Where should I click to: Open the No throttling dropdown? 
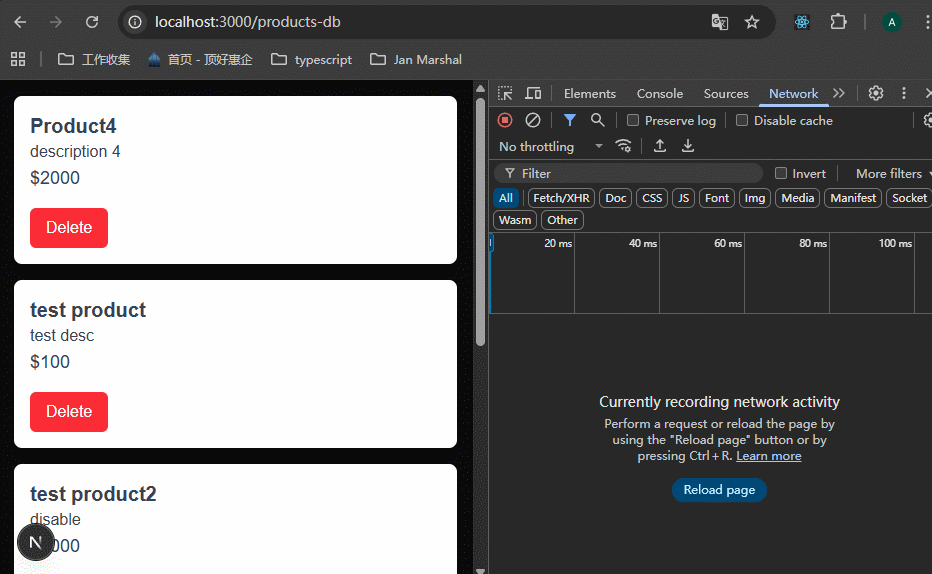550,146
